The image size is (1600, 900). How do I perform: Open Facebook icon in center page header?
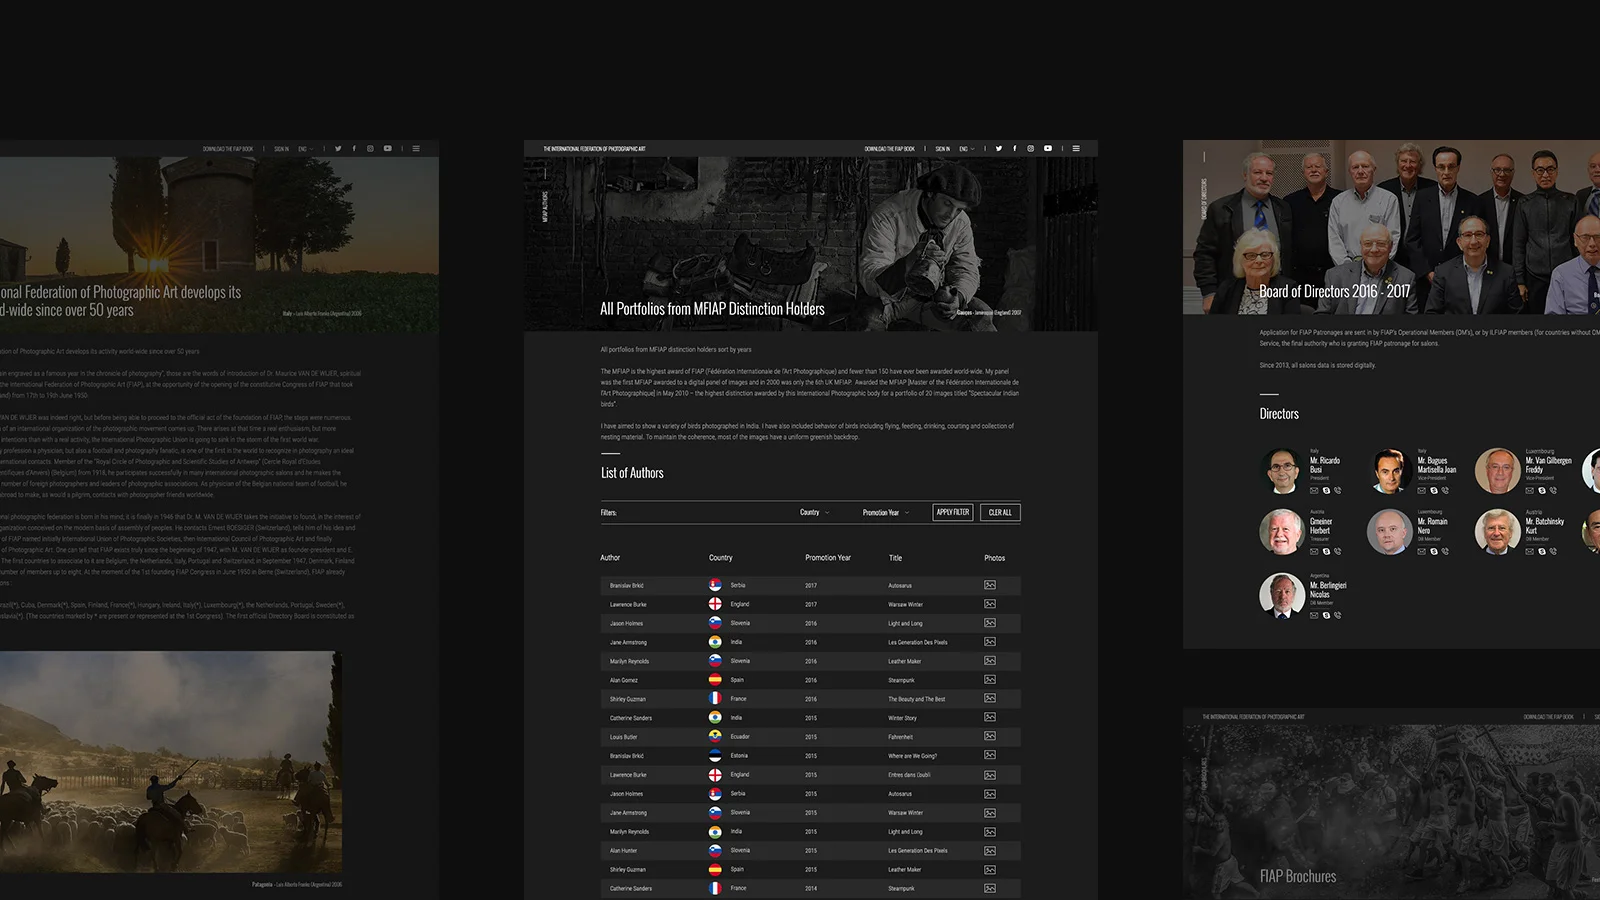point(1014,149)
